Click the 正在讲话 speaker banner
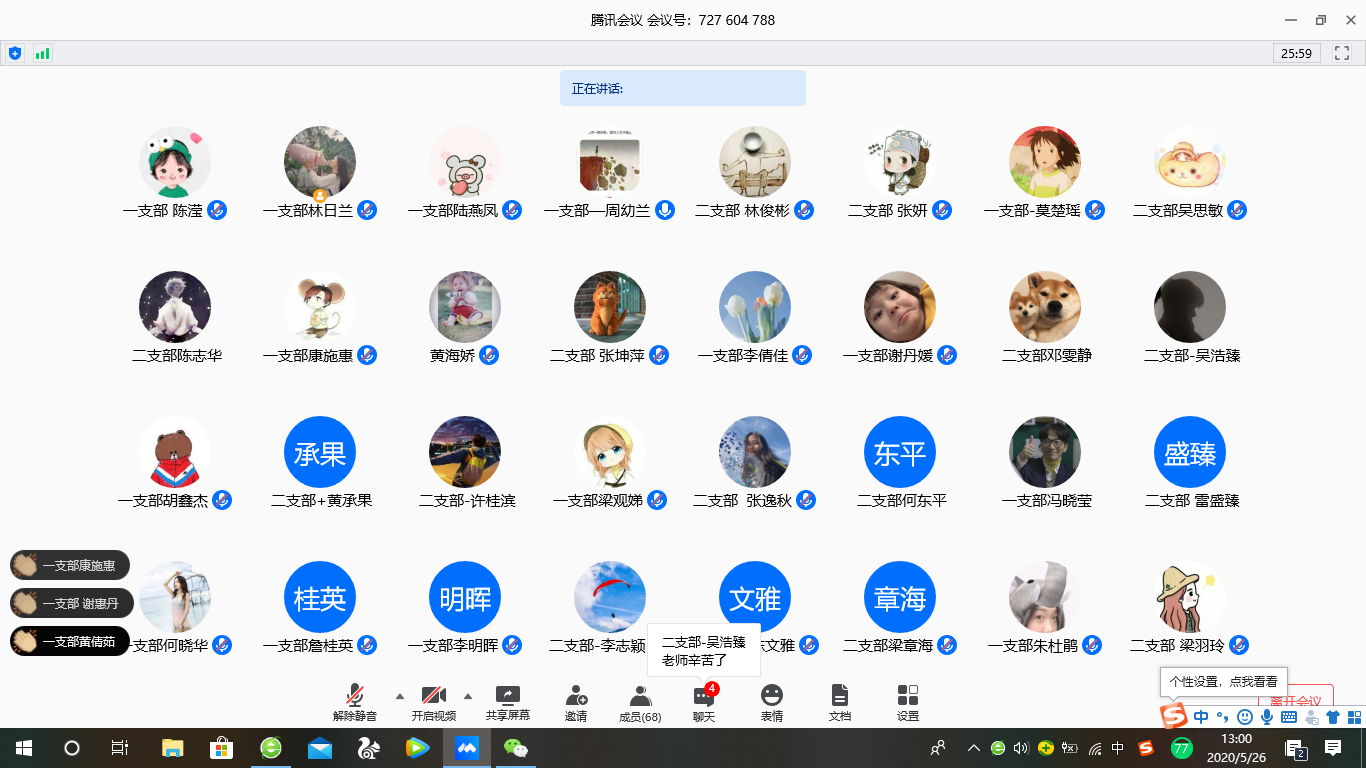Image resolution: width=1366 pixels, height=768 pixels. [683, 88]
